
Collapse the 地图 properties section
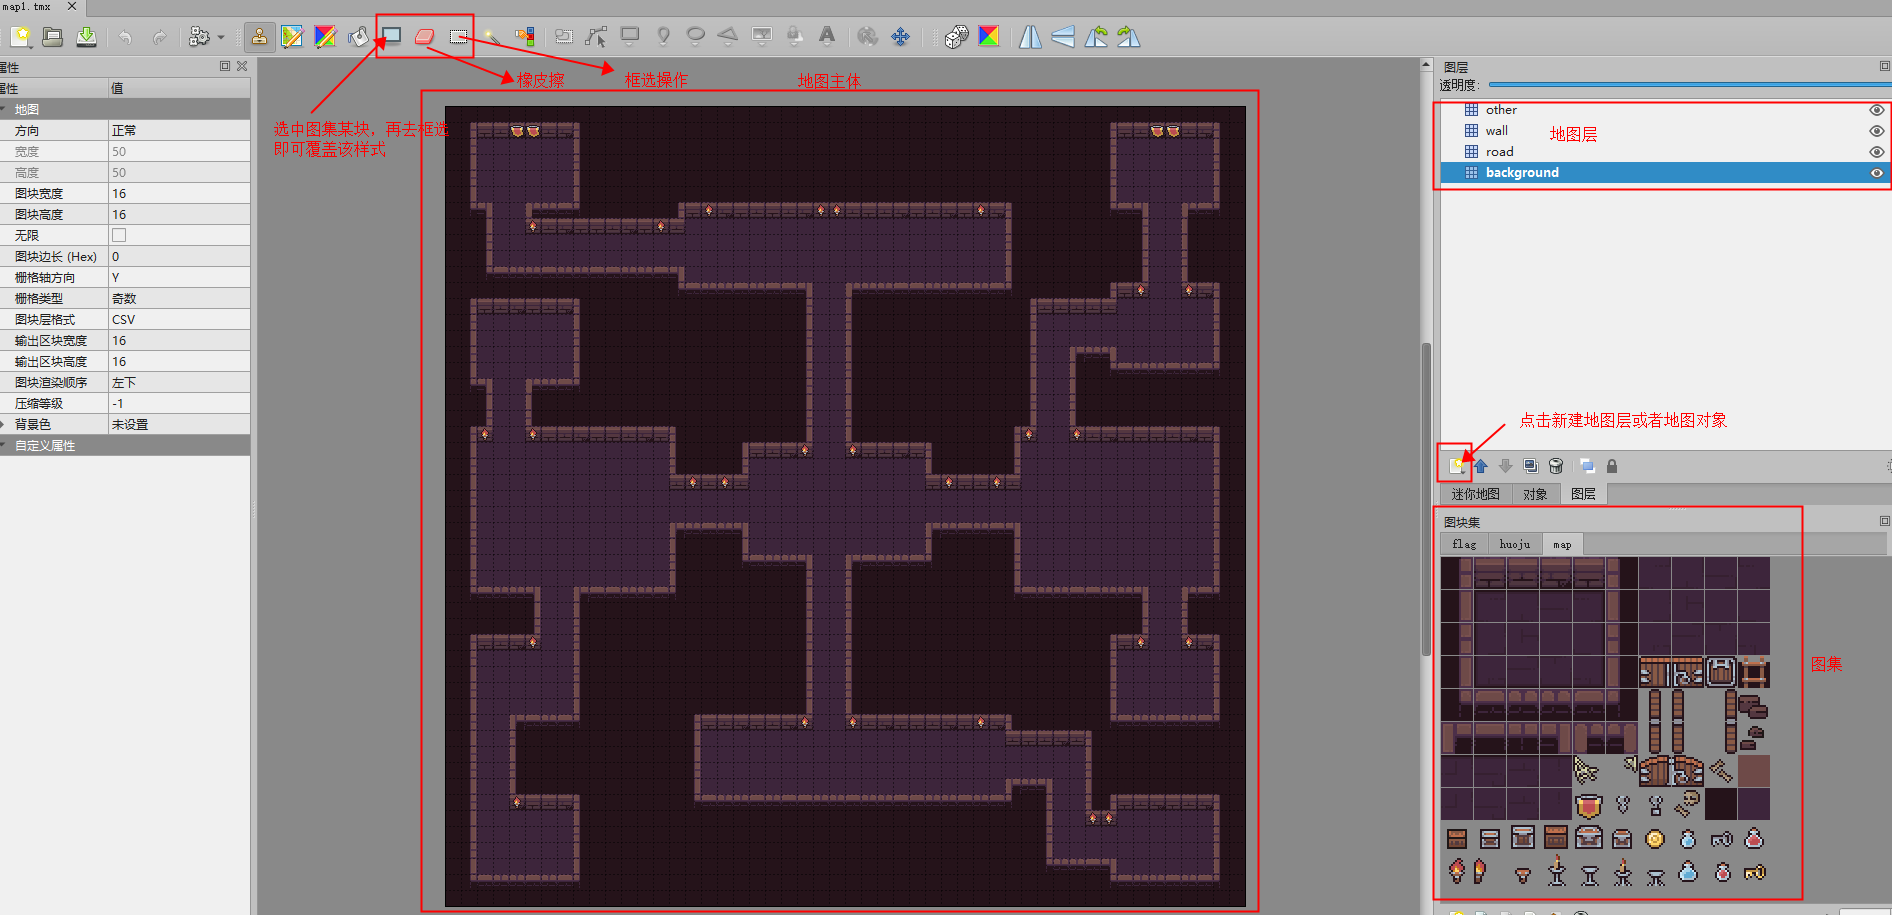[7, 109]
